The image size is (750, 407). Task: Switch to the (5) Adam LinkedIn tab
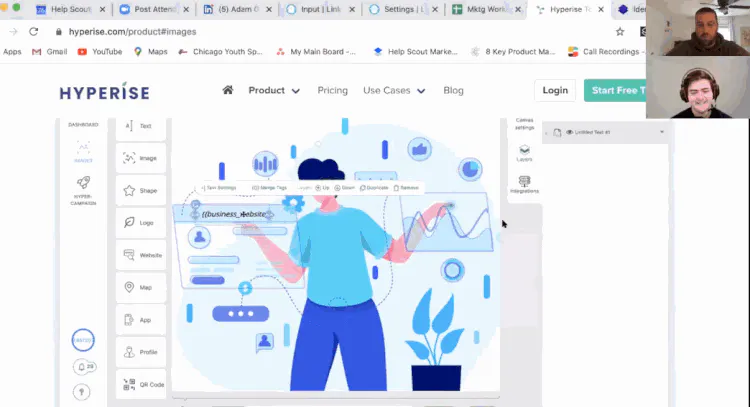pos(238,9)
